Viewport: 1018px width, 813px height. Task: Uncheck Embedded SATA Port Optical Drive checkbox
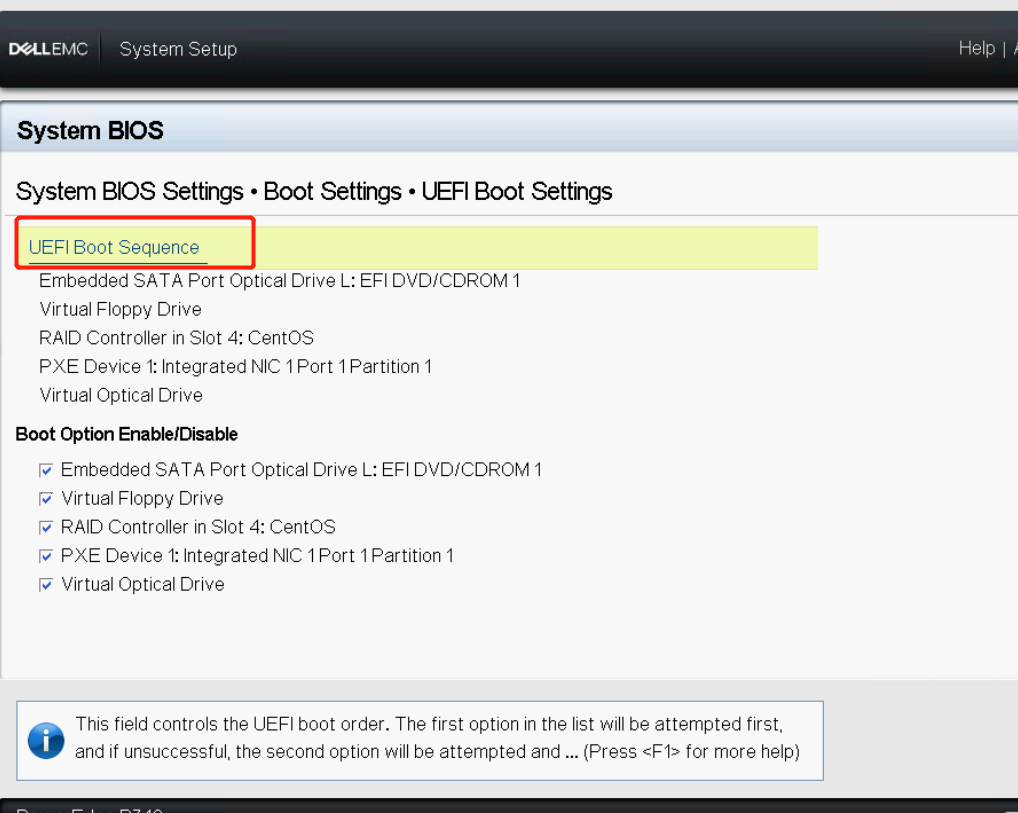point(46,469)
